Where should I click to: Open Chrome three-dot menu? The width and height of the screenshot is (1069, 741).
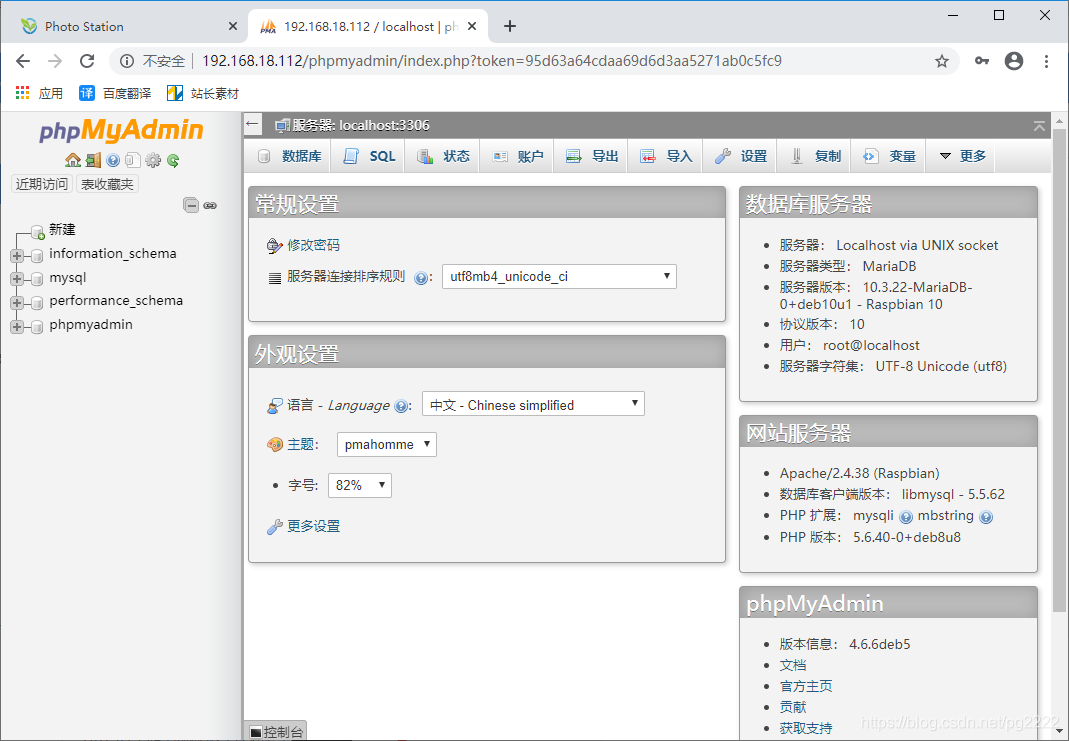tap(1047, 61)
